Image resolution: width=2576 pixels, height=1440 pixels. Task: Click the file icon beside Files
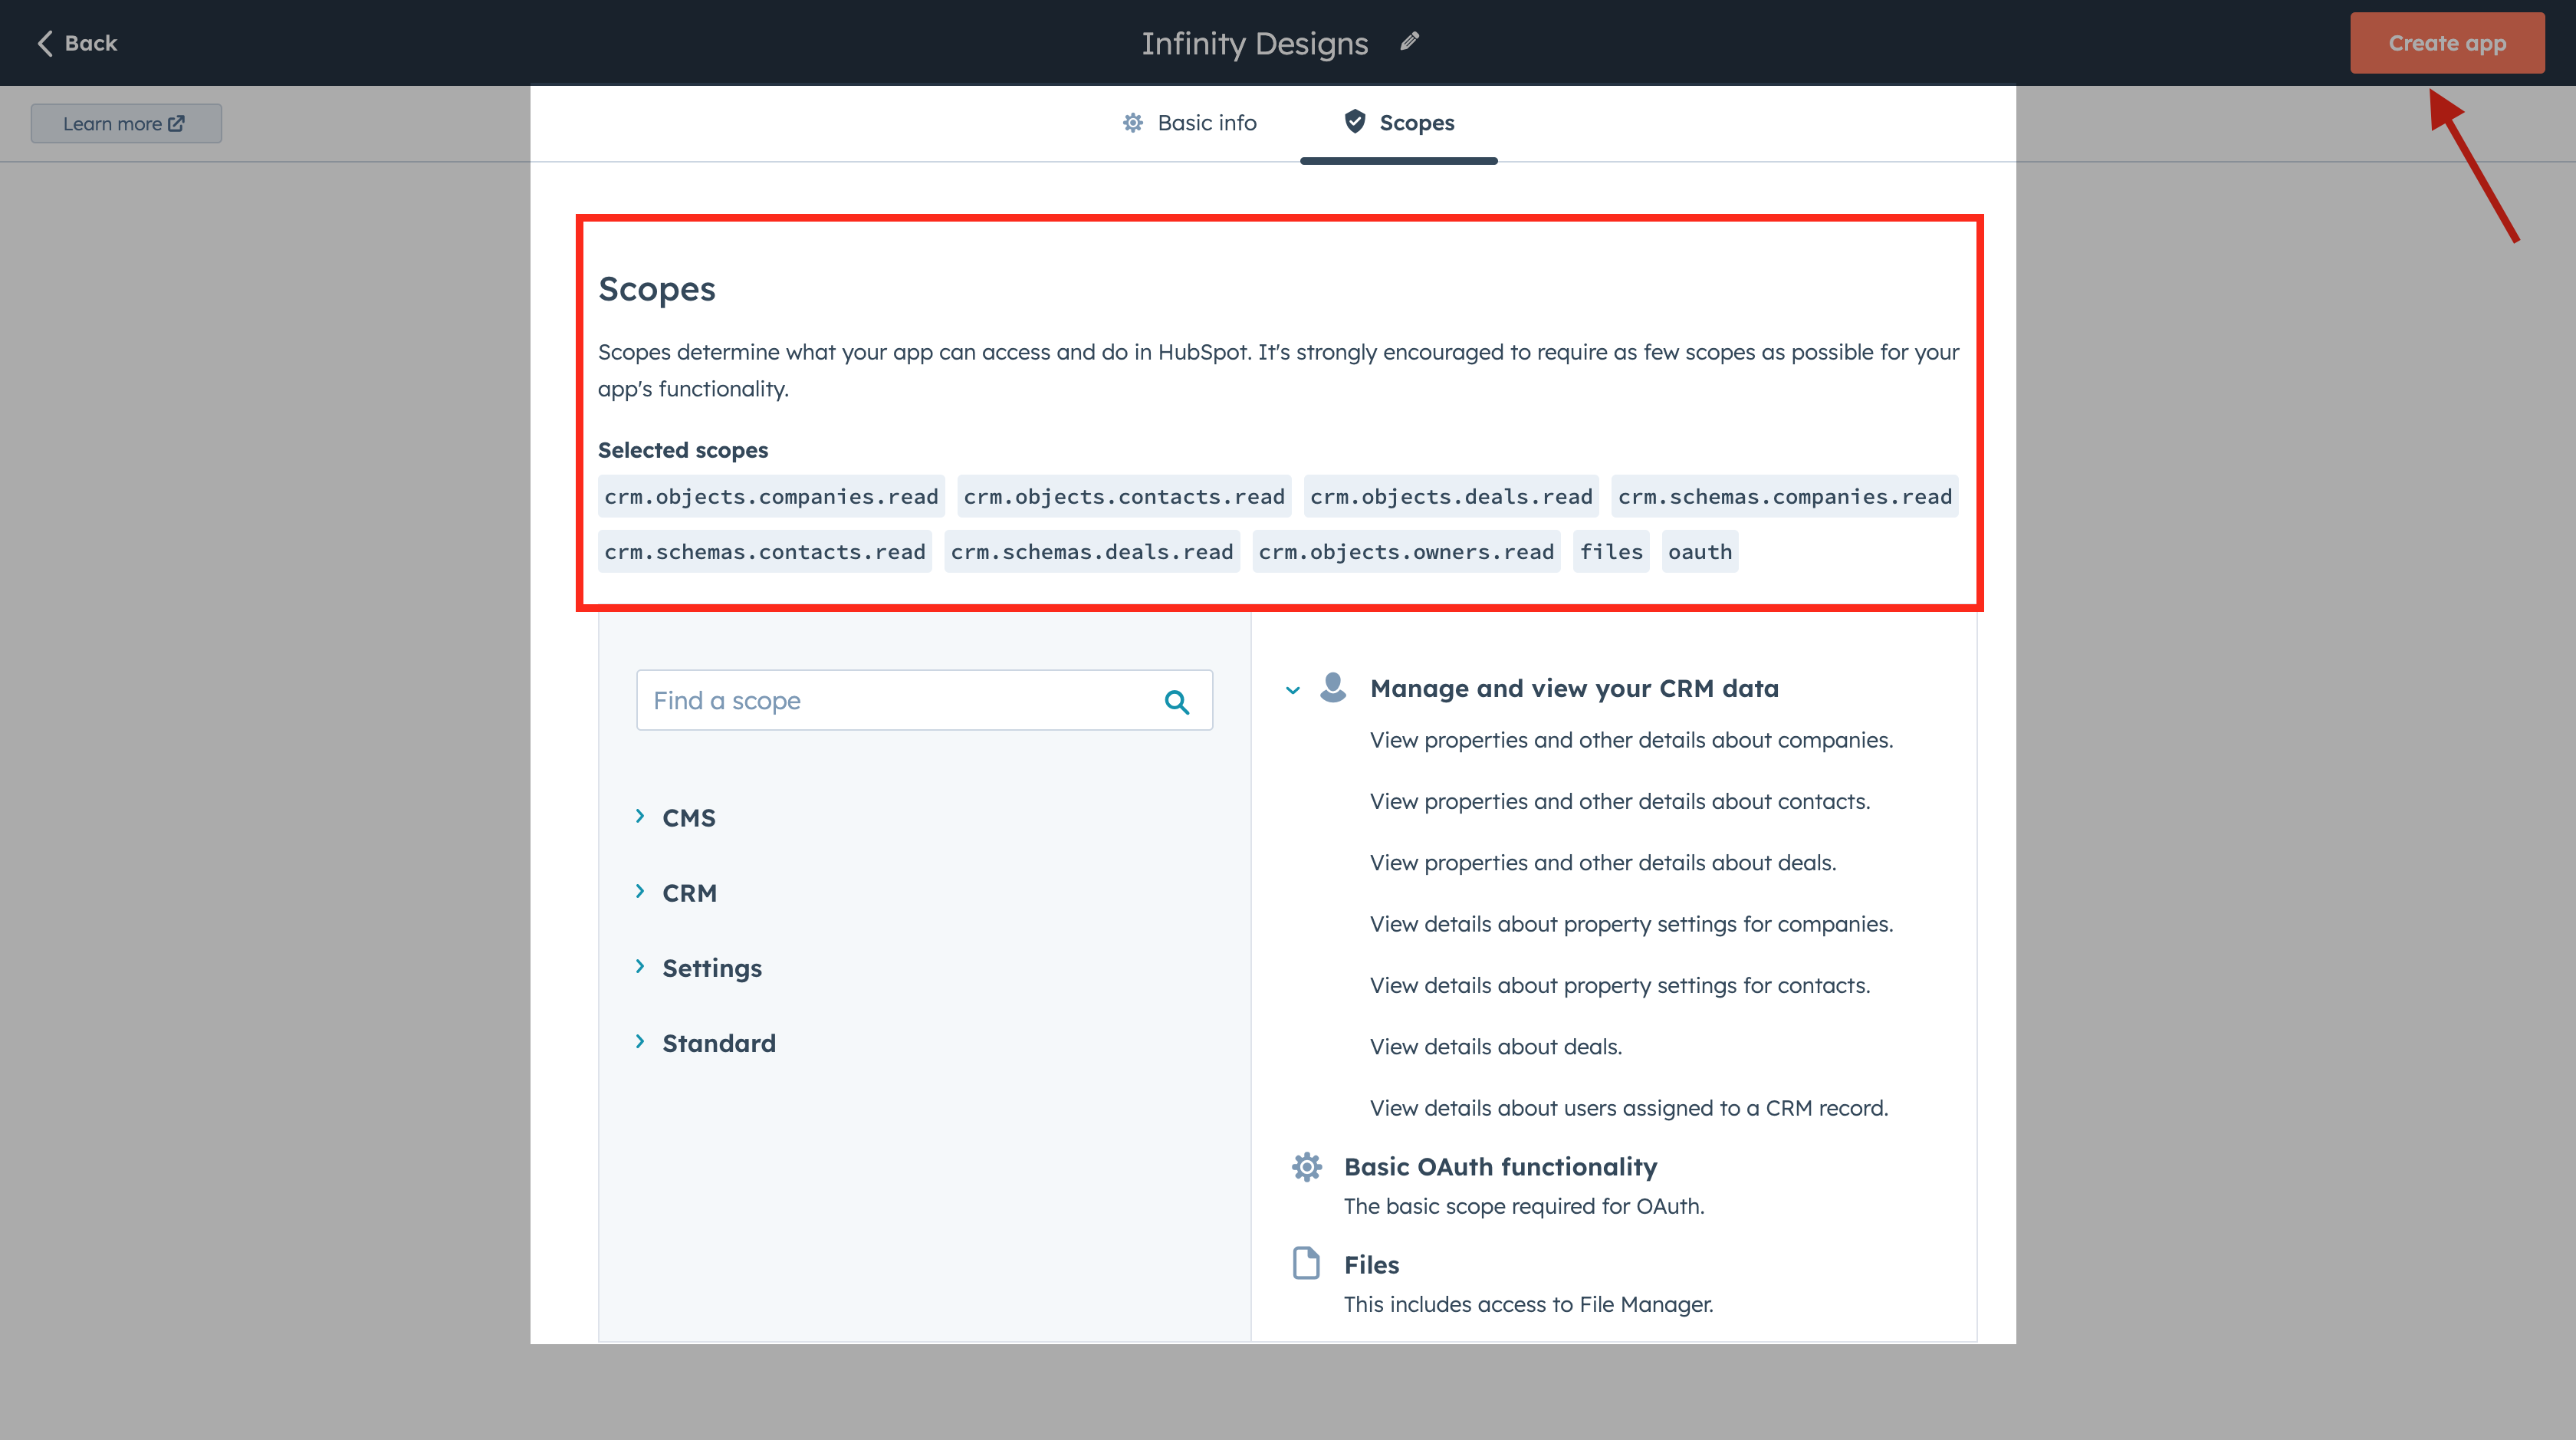click(1306, 1263)
